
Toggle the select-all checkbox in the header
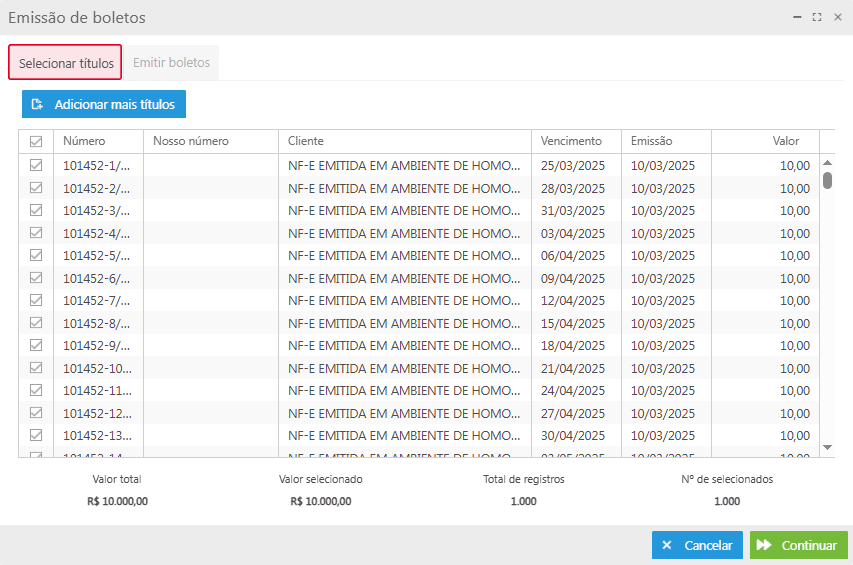pos(36,142)
